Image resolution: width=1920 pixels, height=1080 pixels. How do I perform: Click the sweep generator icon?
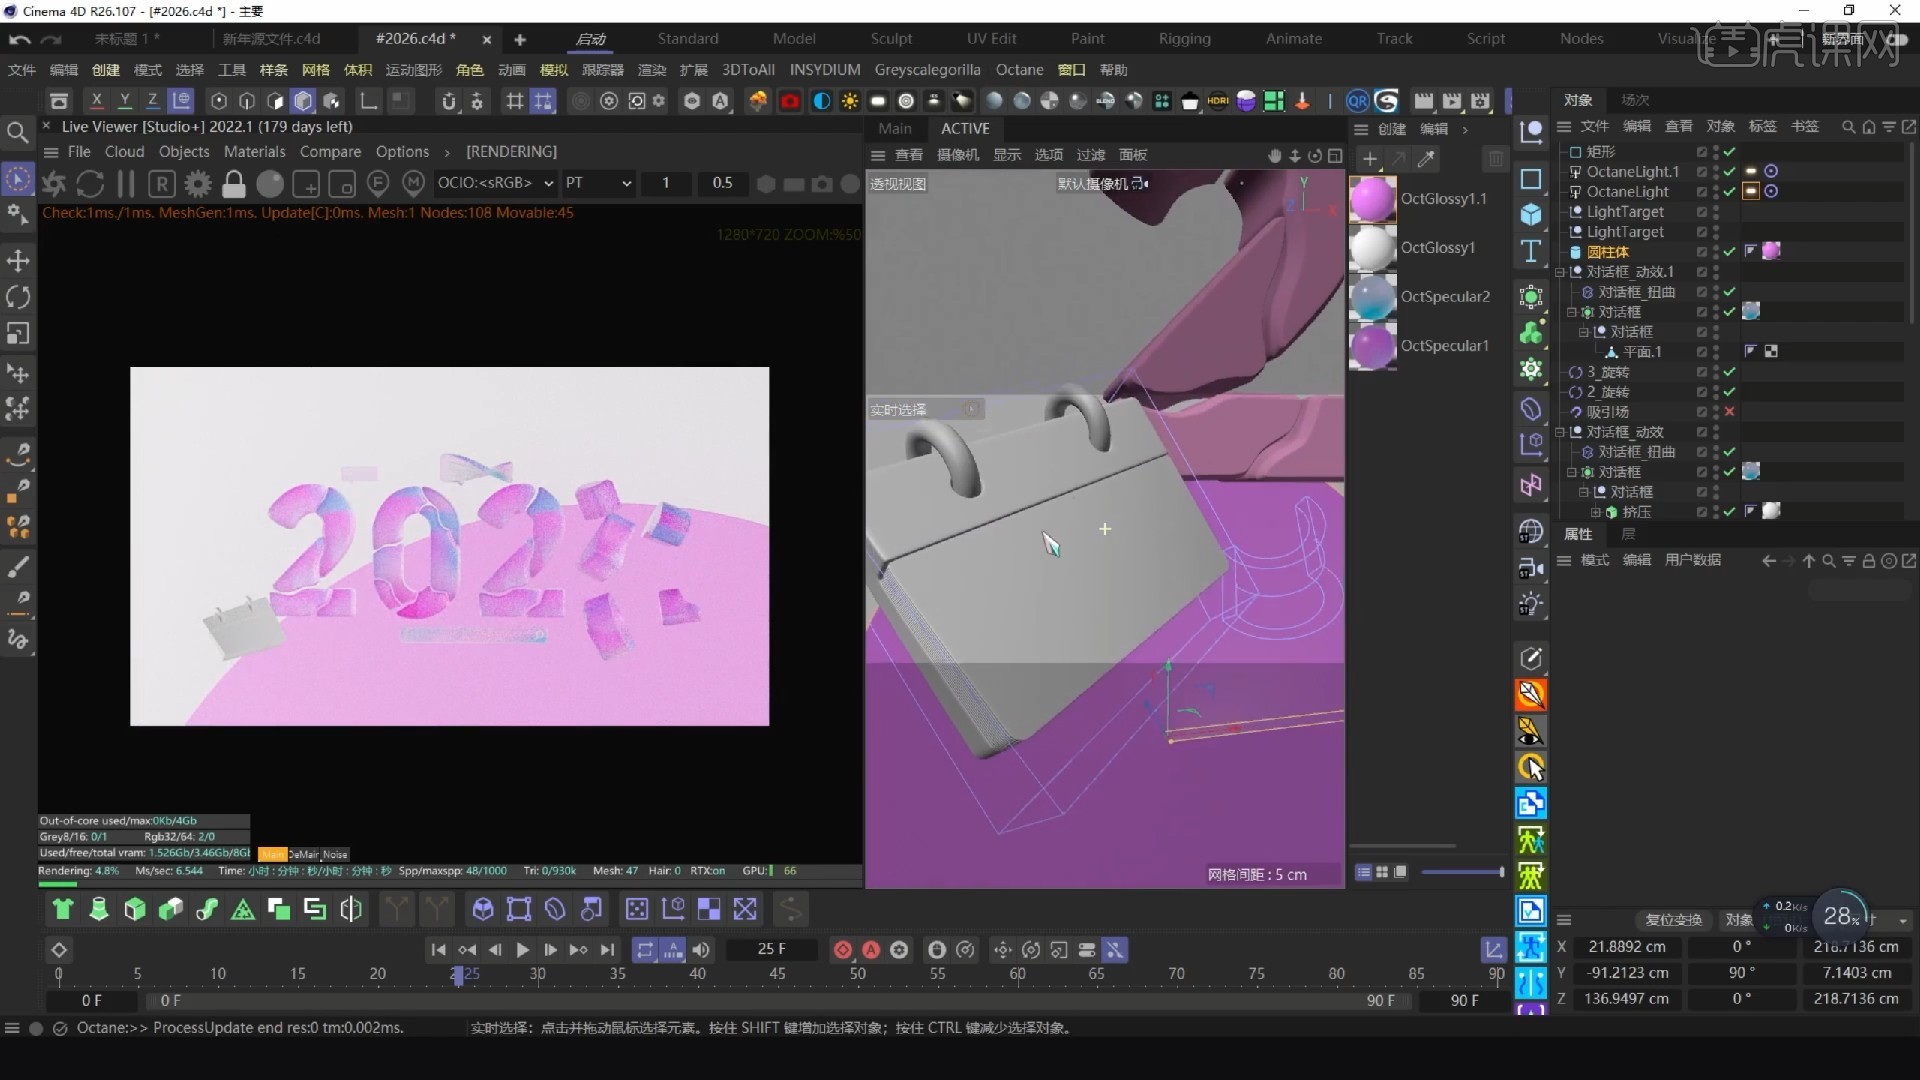tap(207, 909)
